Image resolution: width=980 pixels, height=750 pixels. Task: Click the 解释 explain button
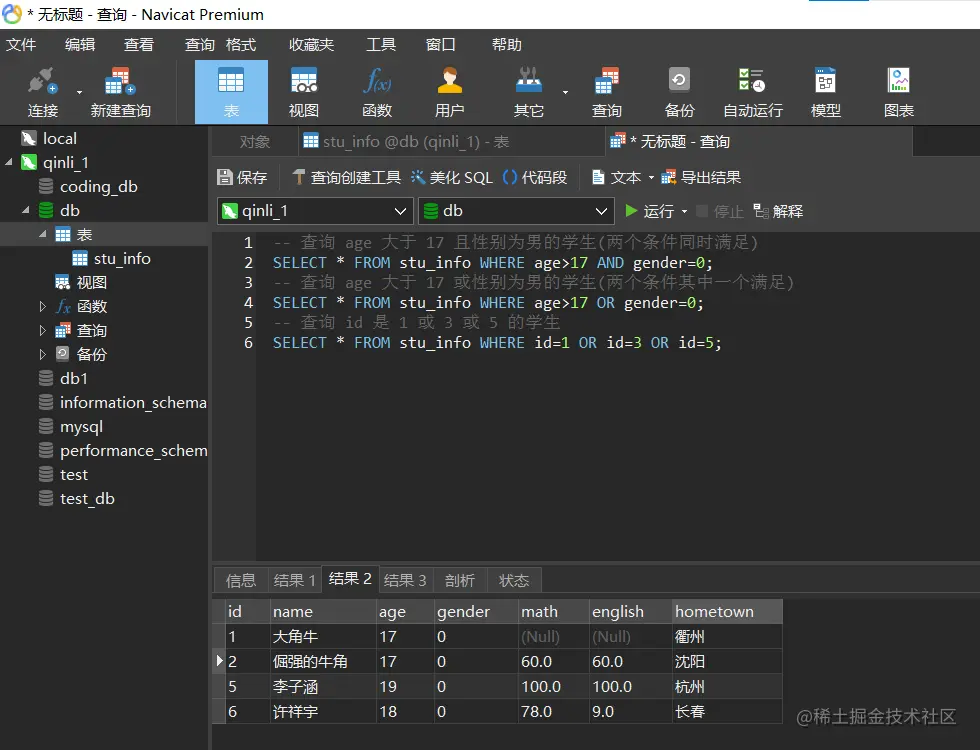[x=778, y=211]
